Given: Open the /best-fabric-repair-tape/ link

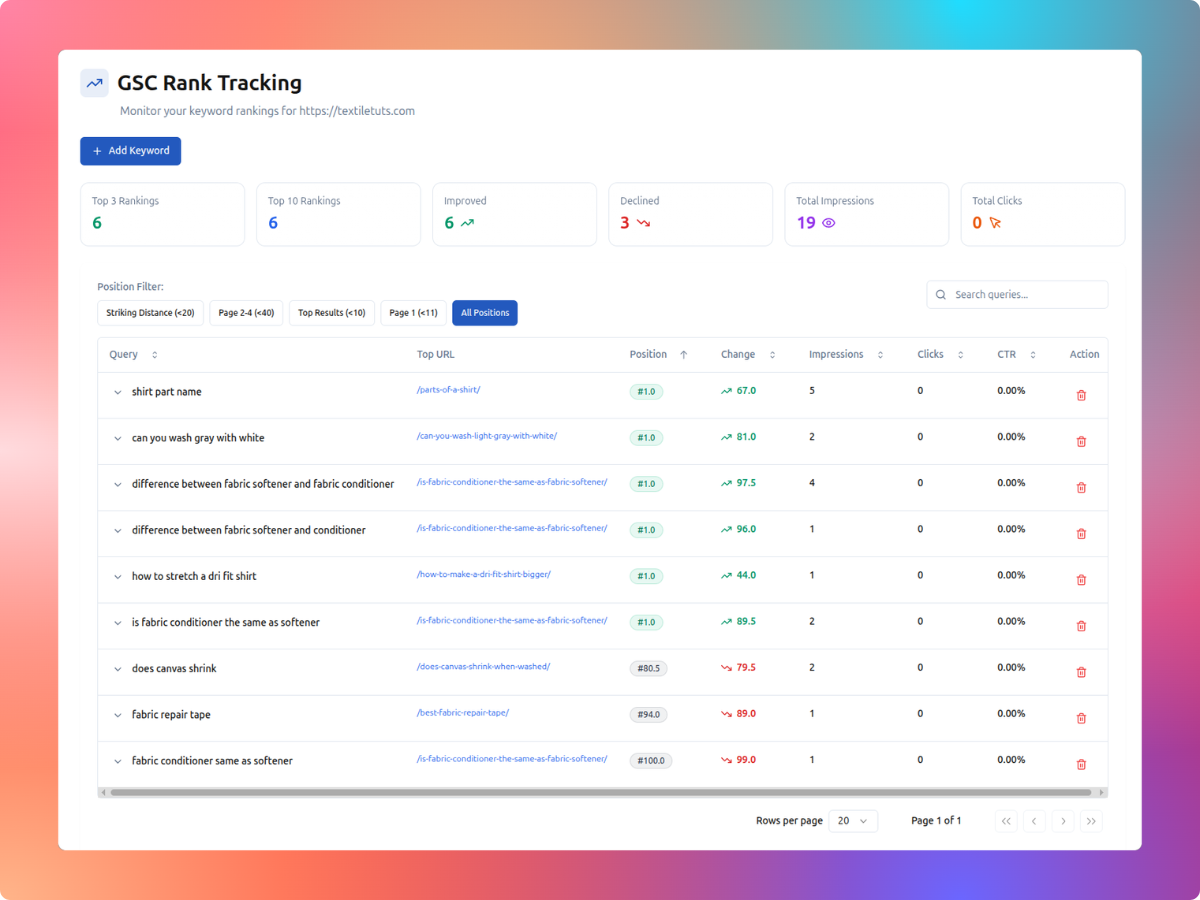Looking at the screenshot, I should point(463,712).
